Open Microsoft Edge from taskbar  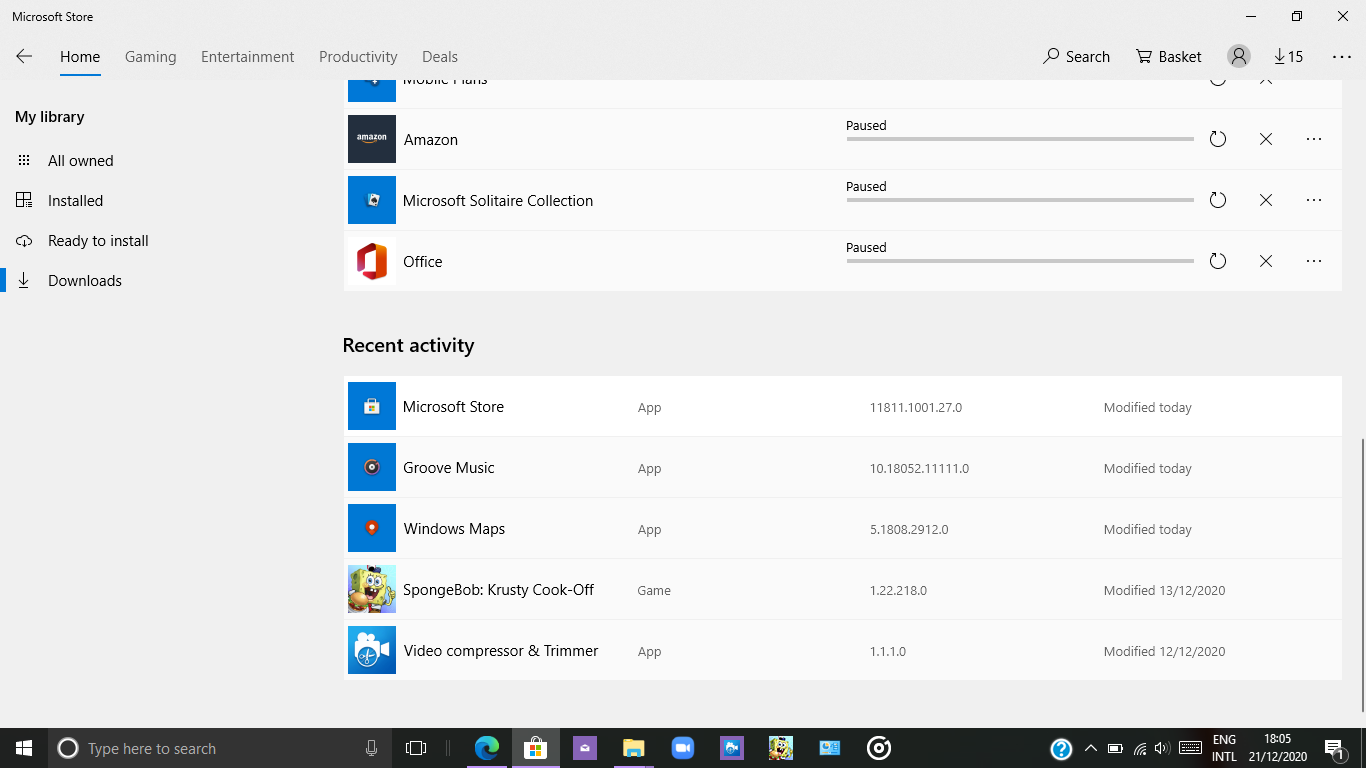487,748
